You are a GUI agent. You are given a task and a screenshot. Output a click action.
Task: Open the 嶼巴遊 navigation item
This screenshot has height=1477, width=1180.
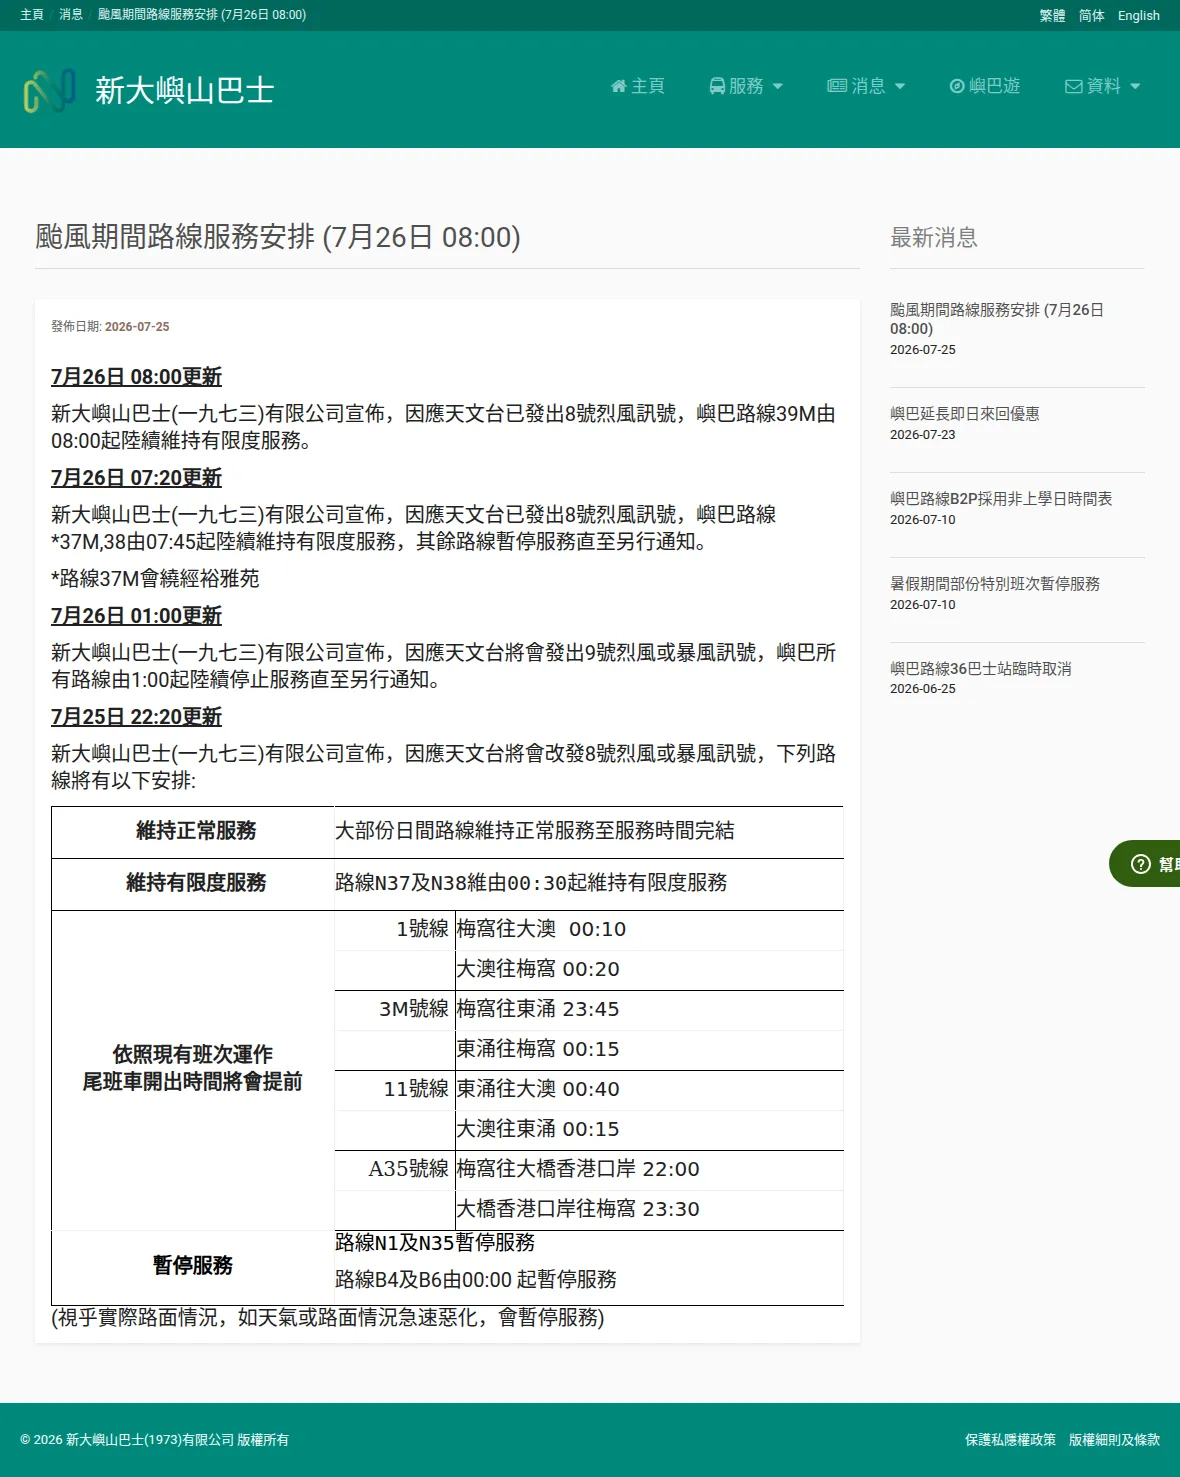985,86
